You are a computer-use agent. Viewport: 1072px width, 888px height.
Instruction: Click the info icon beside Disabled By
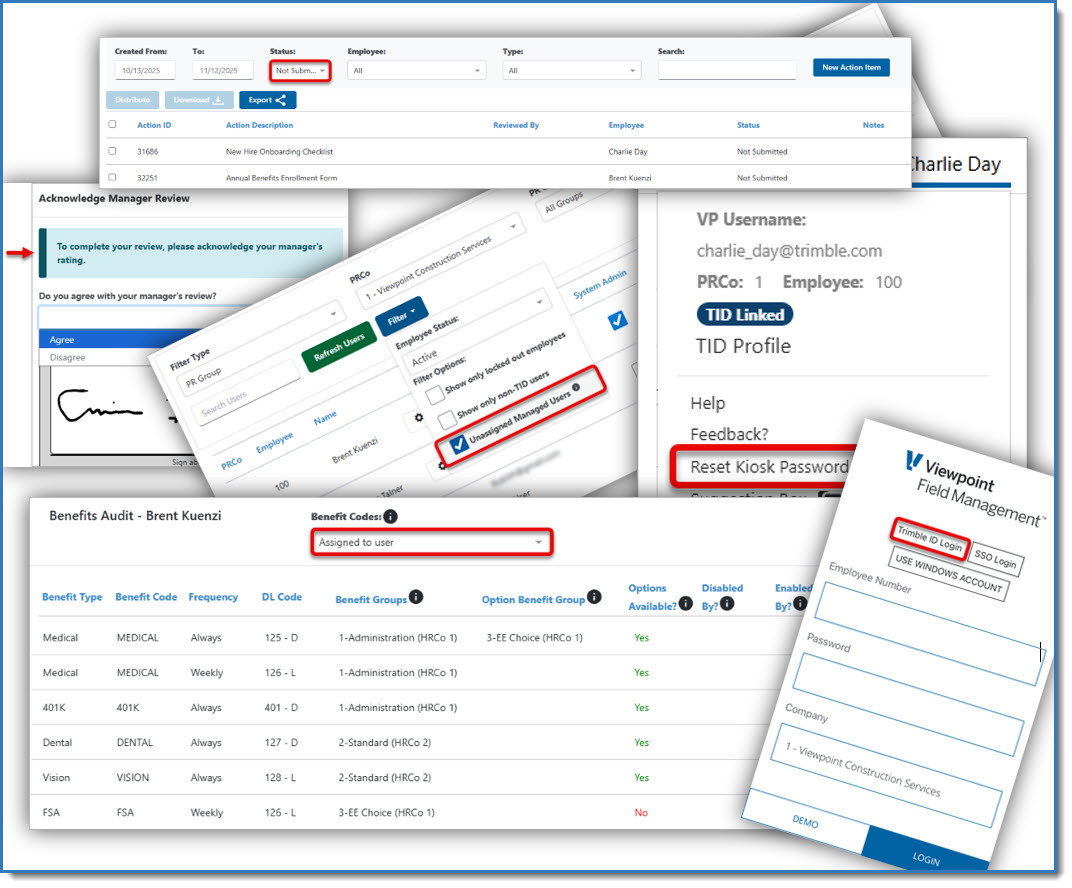[x=727, y=604]
